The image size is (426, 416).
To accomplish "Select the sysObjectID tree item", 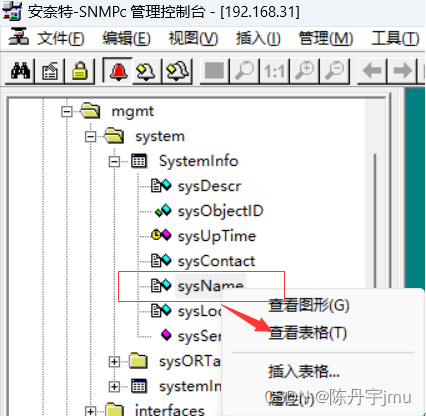I will tap(221, 211).
